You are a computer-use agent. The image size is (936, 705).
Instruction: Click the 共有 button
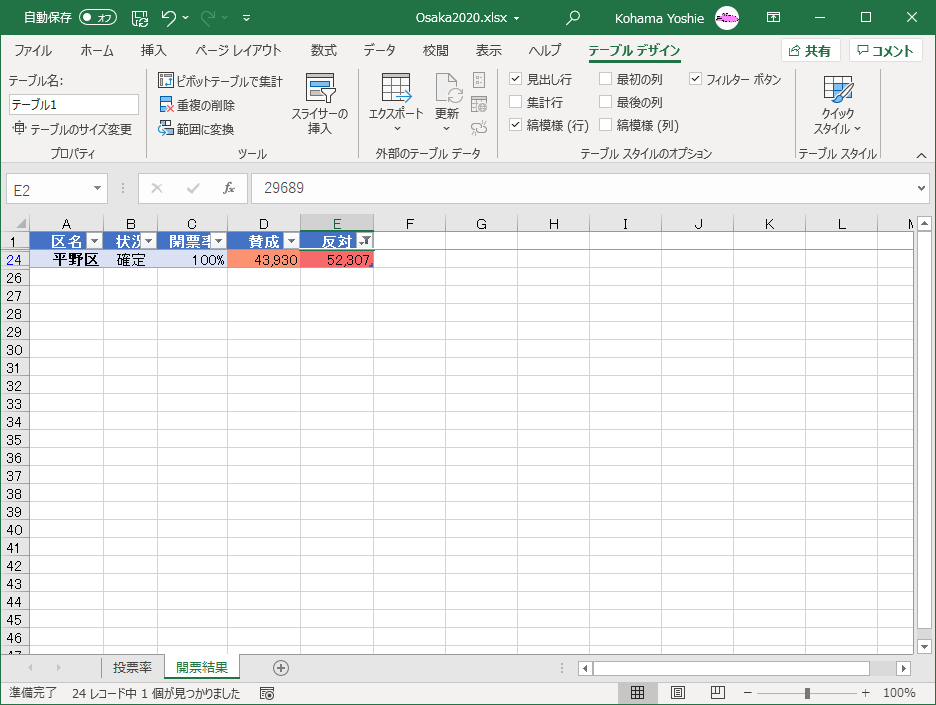[x=810, y=51]
